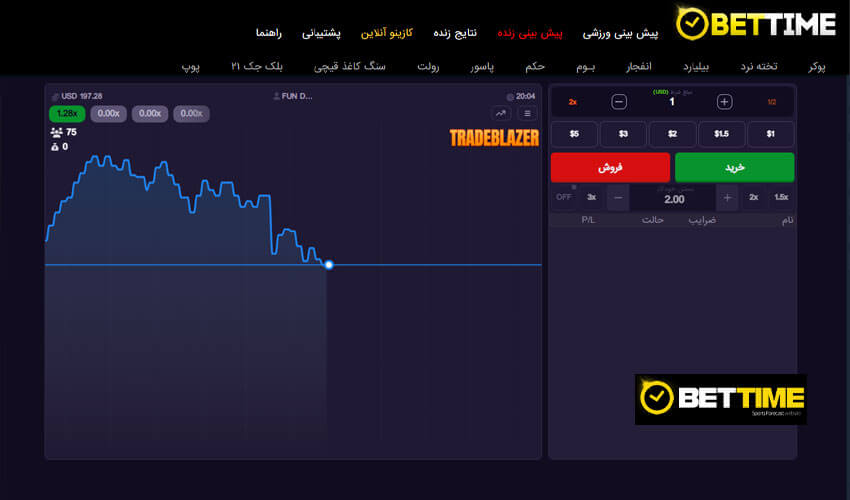Click the حالت status column header
This screenshot has width=850, height=500.
coord(653,220)
